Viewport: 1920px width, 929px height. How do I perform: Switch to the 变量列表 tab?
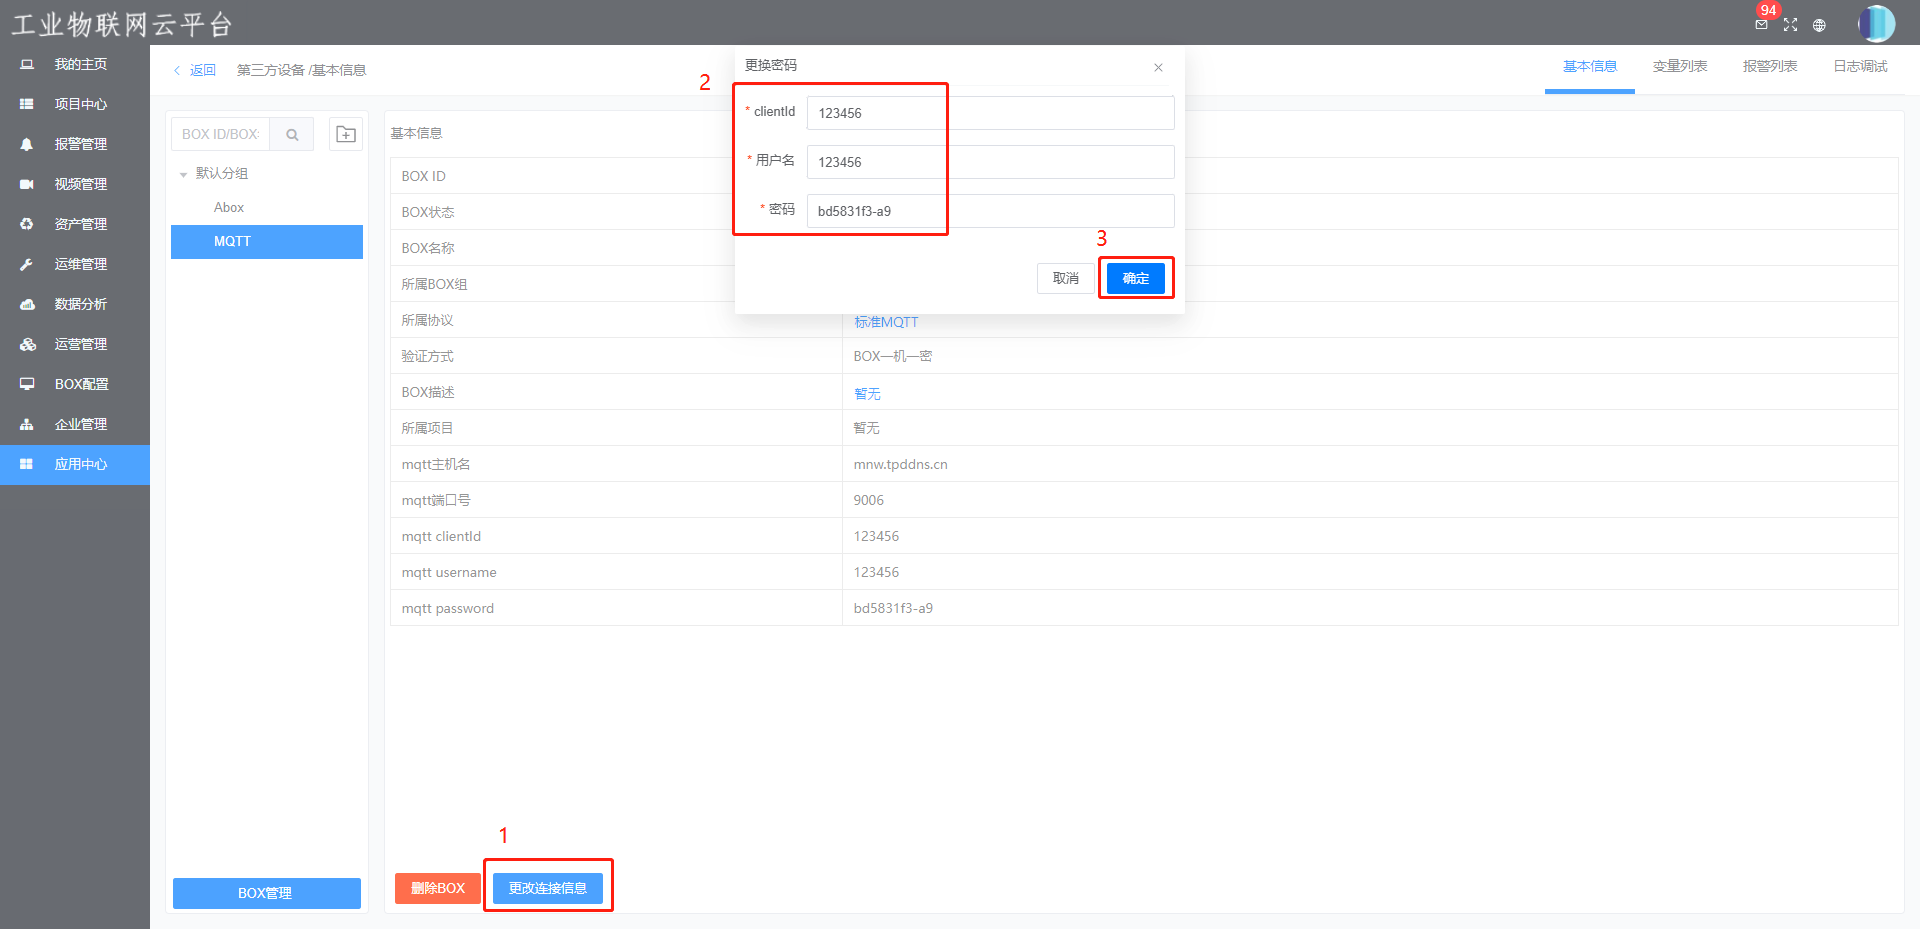[1679, 66]
